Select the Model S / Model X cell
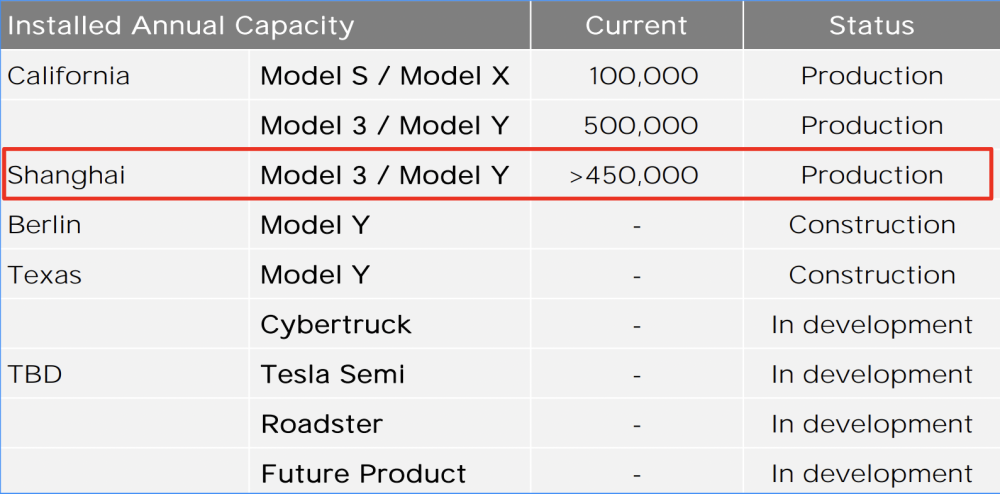Screen dimensions: 1000x494 (385, 76)
